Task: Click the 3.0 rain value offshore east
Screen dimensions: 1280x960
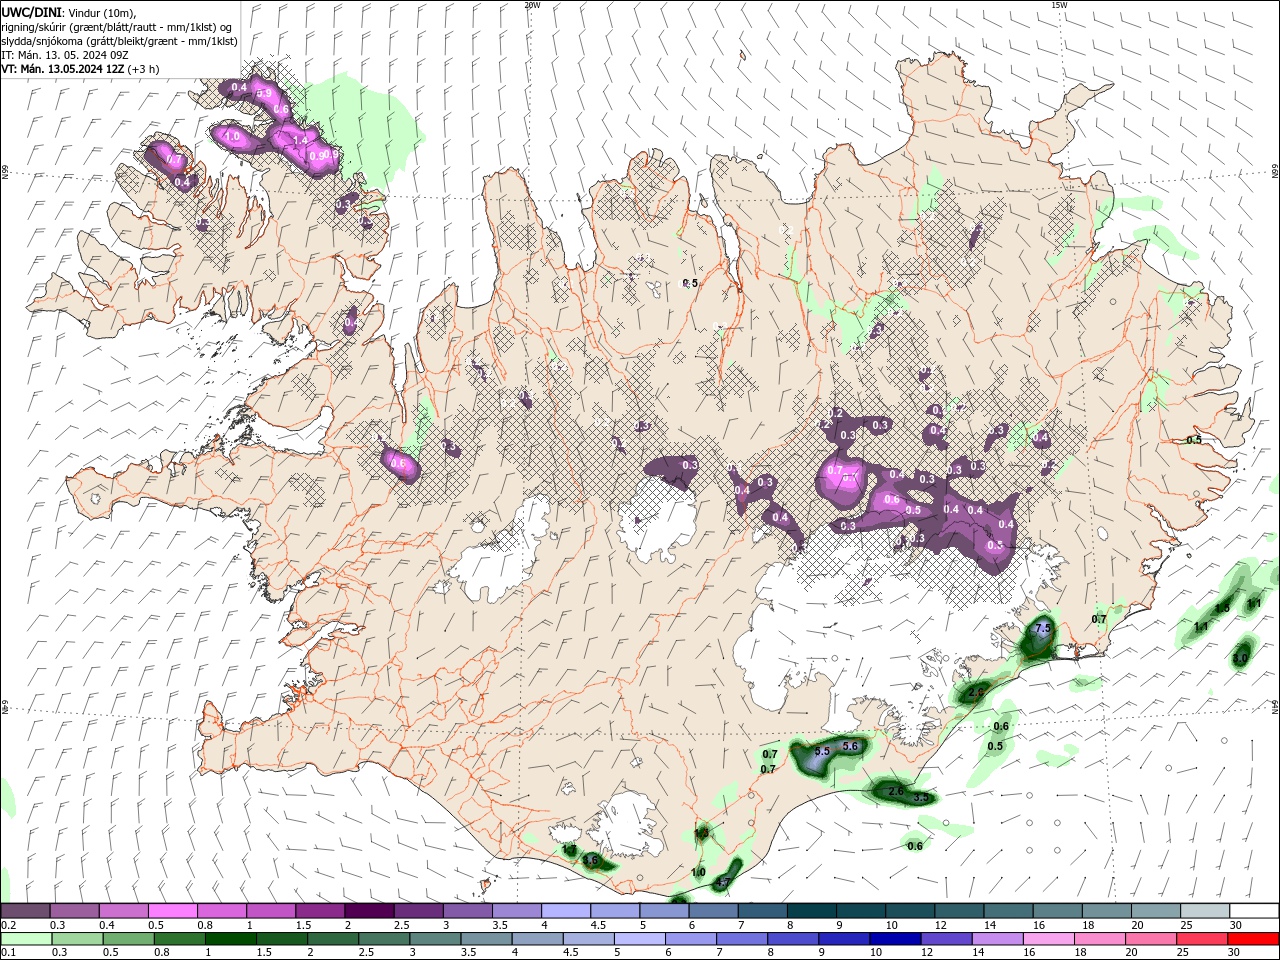Action: pyautogui.click(x=1240, y=659)
